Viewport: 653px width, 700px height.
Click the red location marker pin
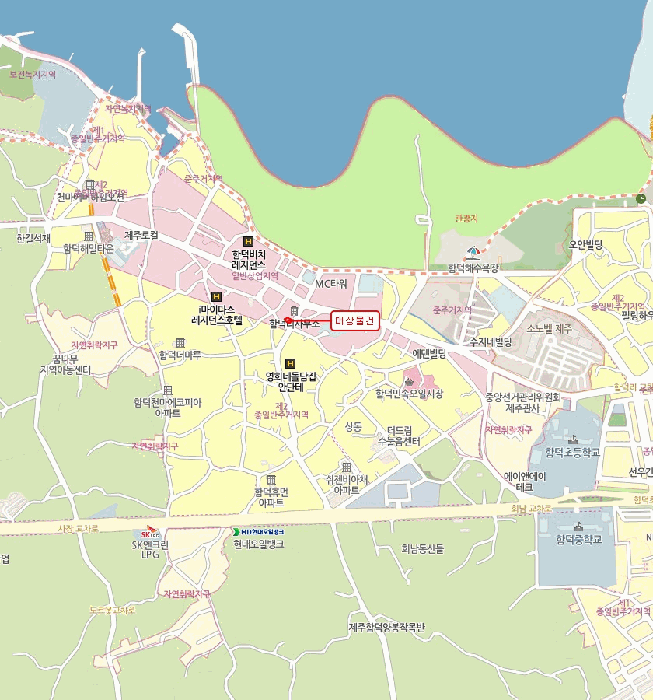pos(288,321)
